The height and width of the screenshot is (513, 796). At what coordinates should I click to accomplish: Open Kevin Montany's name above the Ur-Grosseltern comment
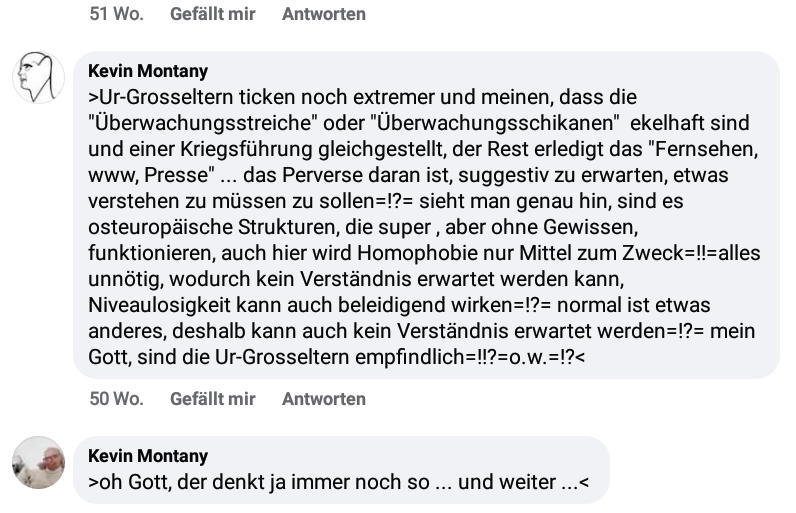coord(148,71)
